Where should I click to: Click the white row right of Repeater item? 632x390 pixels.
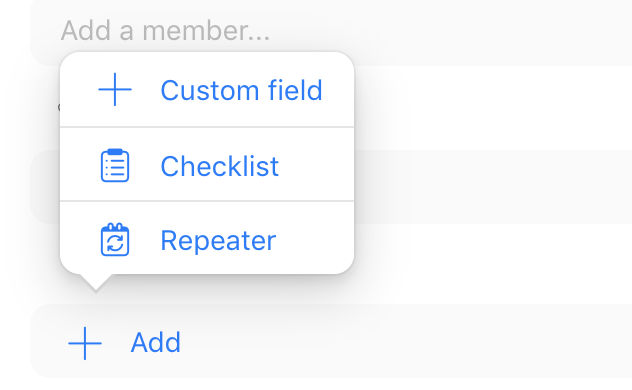click(492, 264)
